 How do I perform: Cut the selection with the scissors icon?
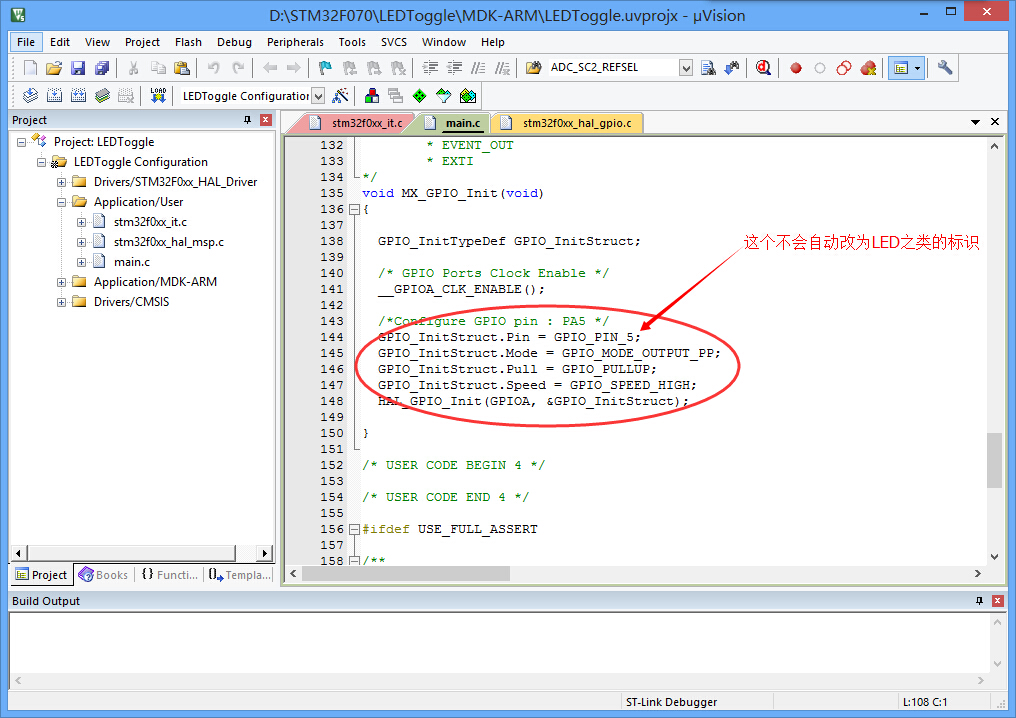pyautogui.click(x=133, y=68)
